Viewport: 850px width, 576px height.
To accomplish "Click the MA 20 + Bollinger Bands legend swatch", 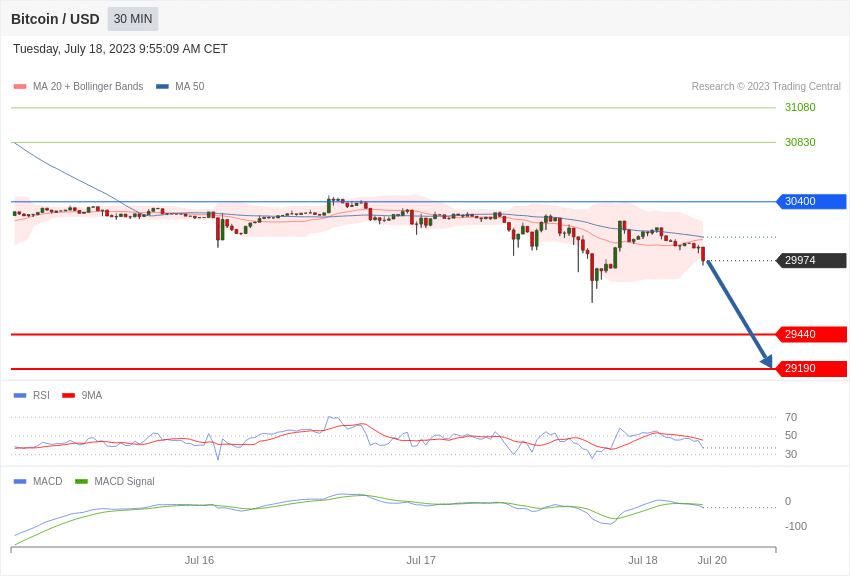I will (x=20, y=87).
